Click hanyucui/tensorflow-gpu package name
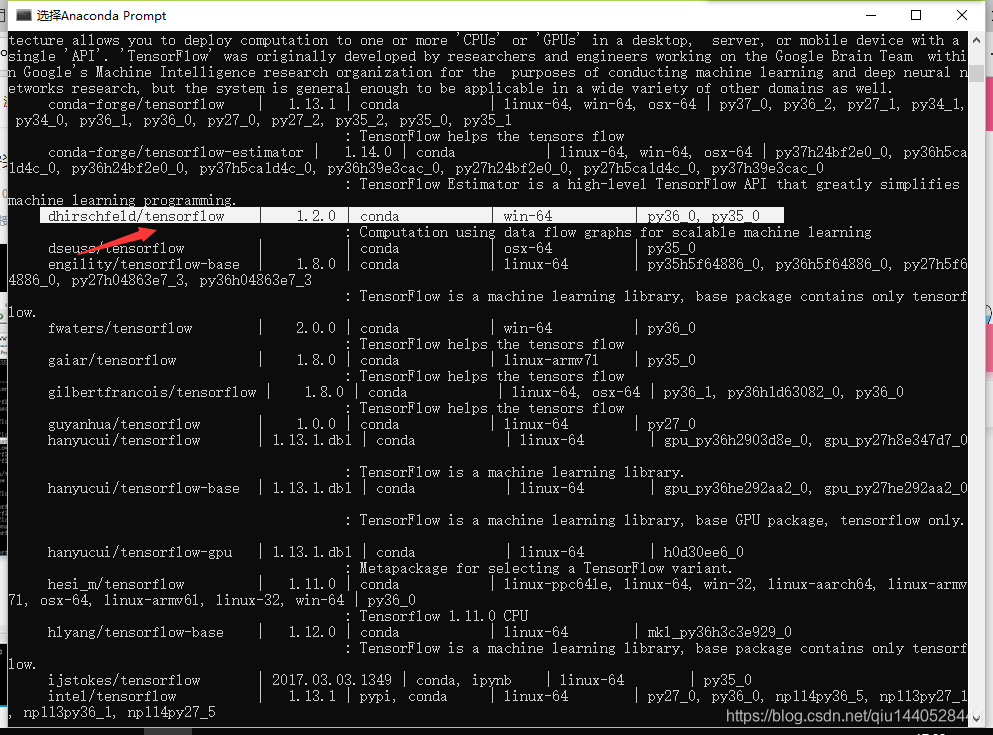The height and width of the screenshot is (735, 993). [x=140, y=552]
